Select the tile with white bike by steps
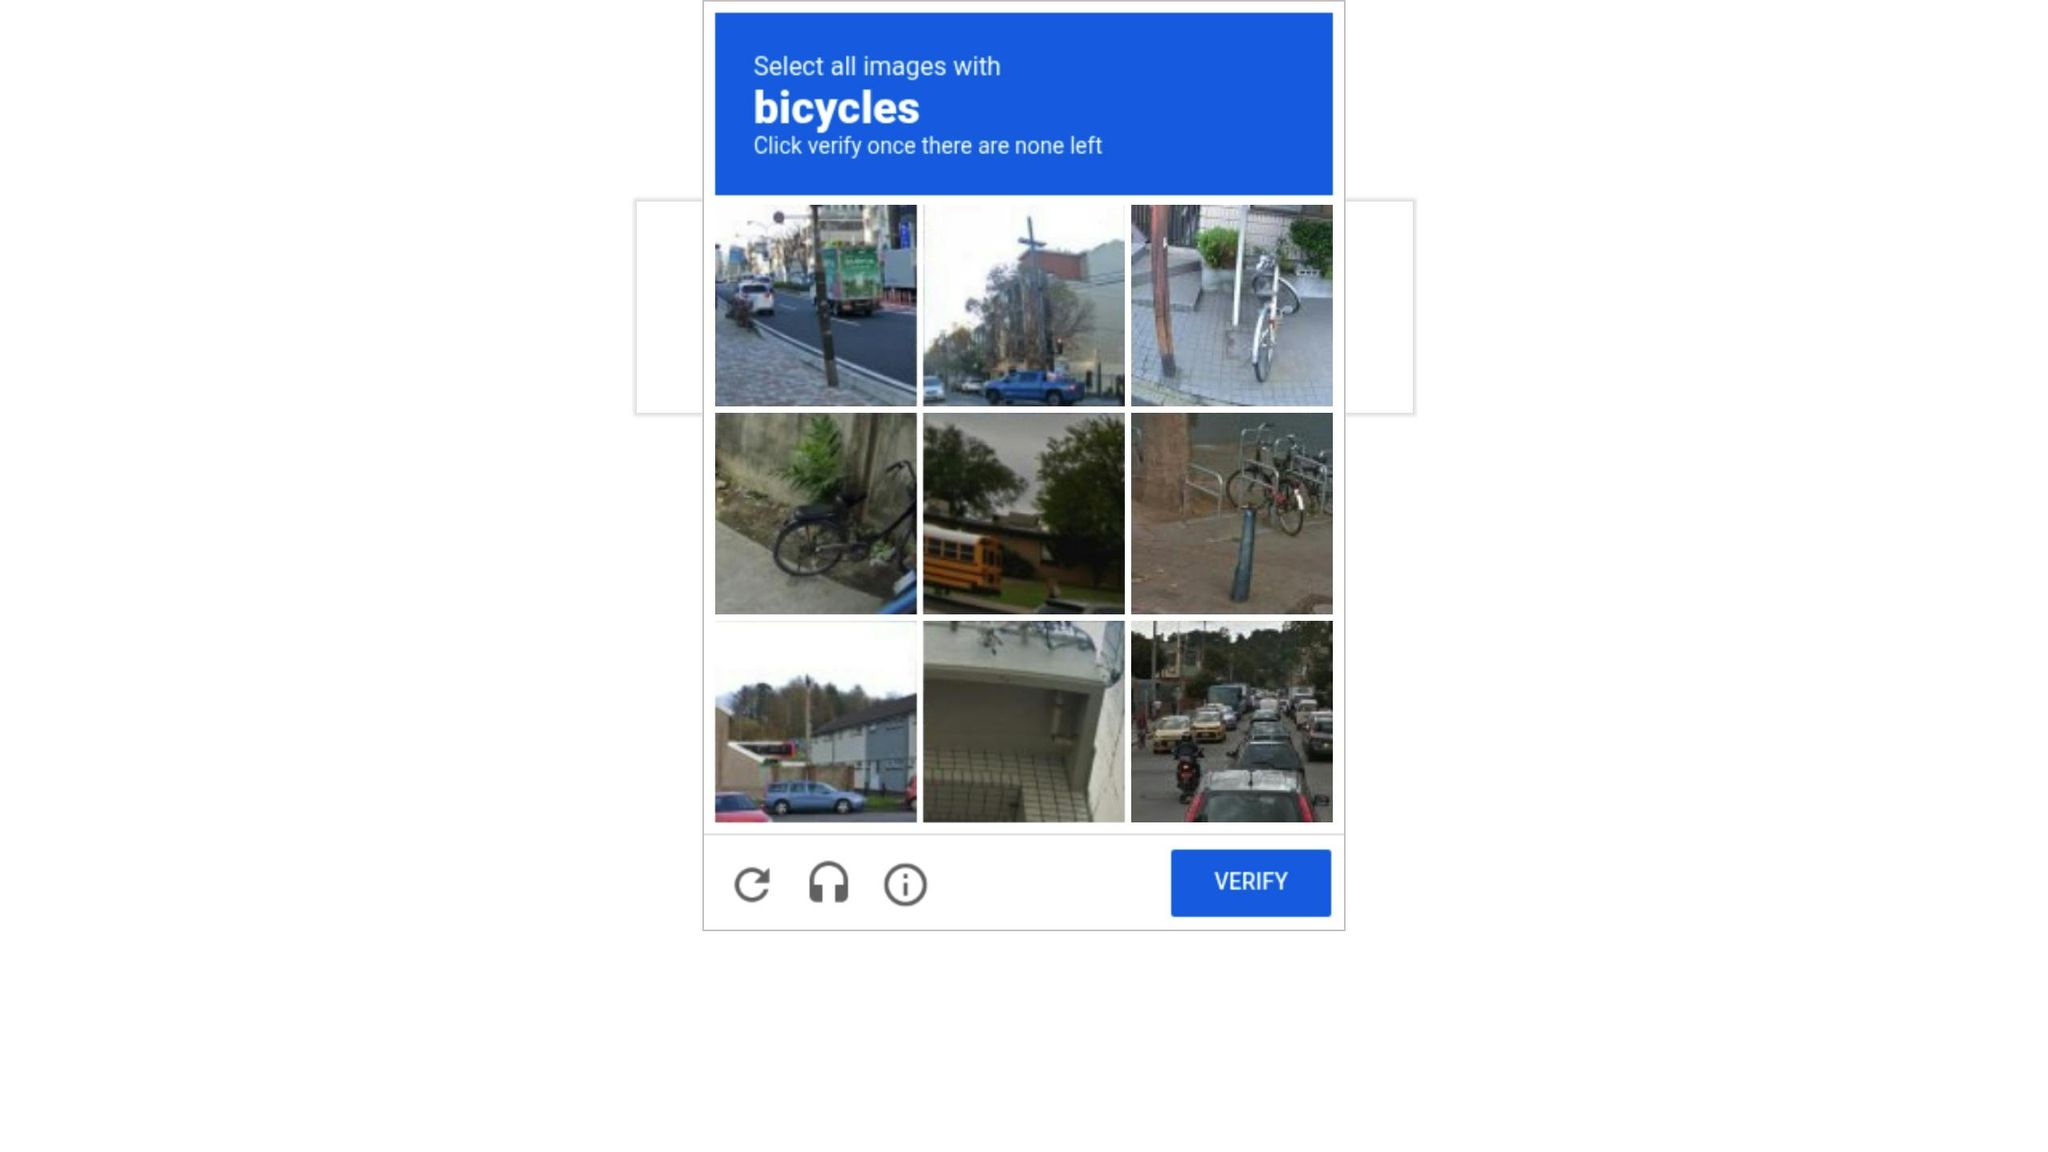 pyautogui.click(x=1231, y=305)
